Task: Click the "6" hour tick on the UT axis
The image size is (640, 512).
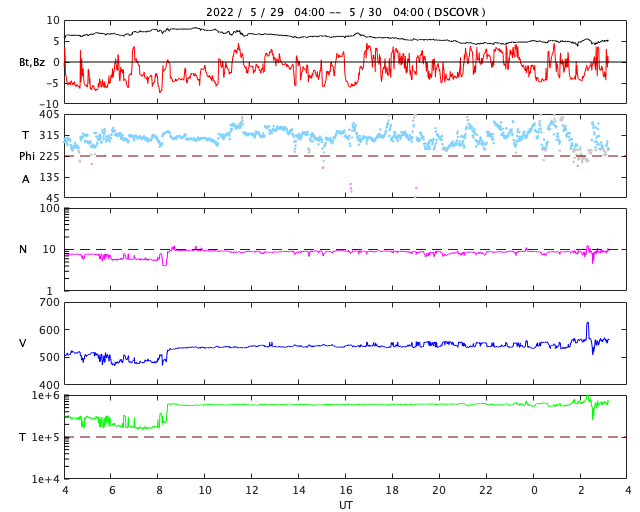Action: [112, 490]
